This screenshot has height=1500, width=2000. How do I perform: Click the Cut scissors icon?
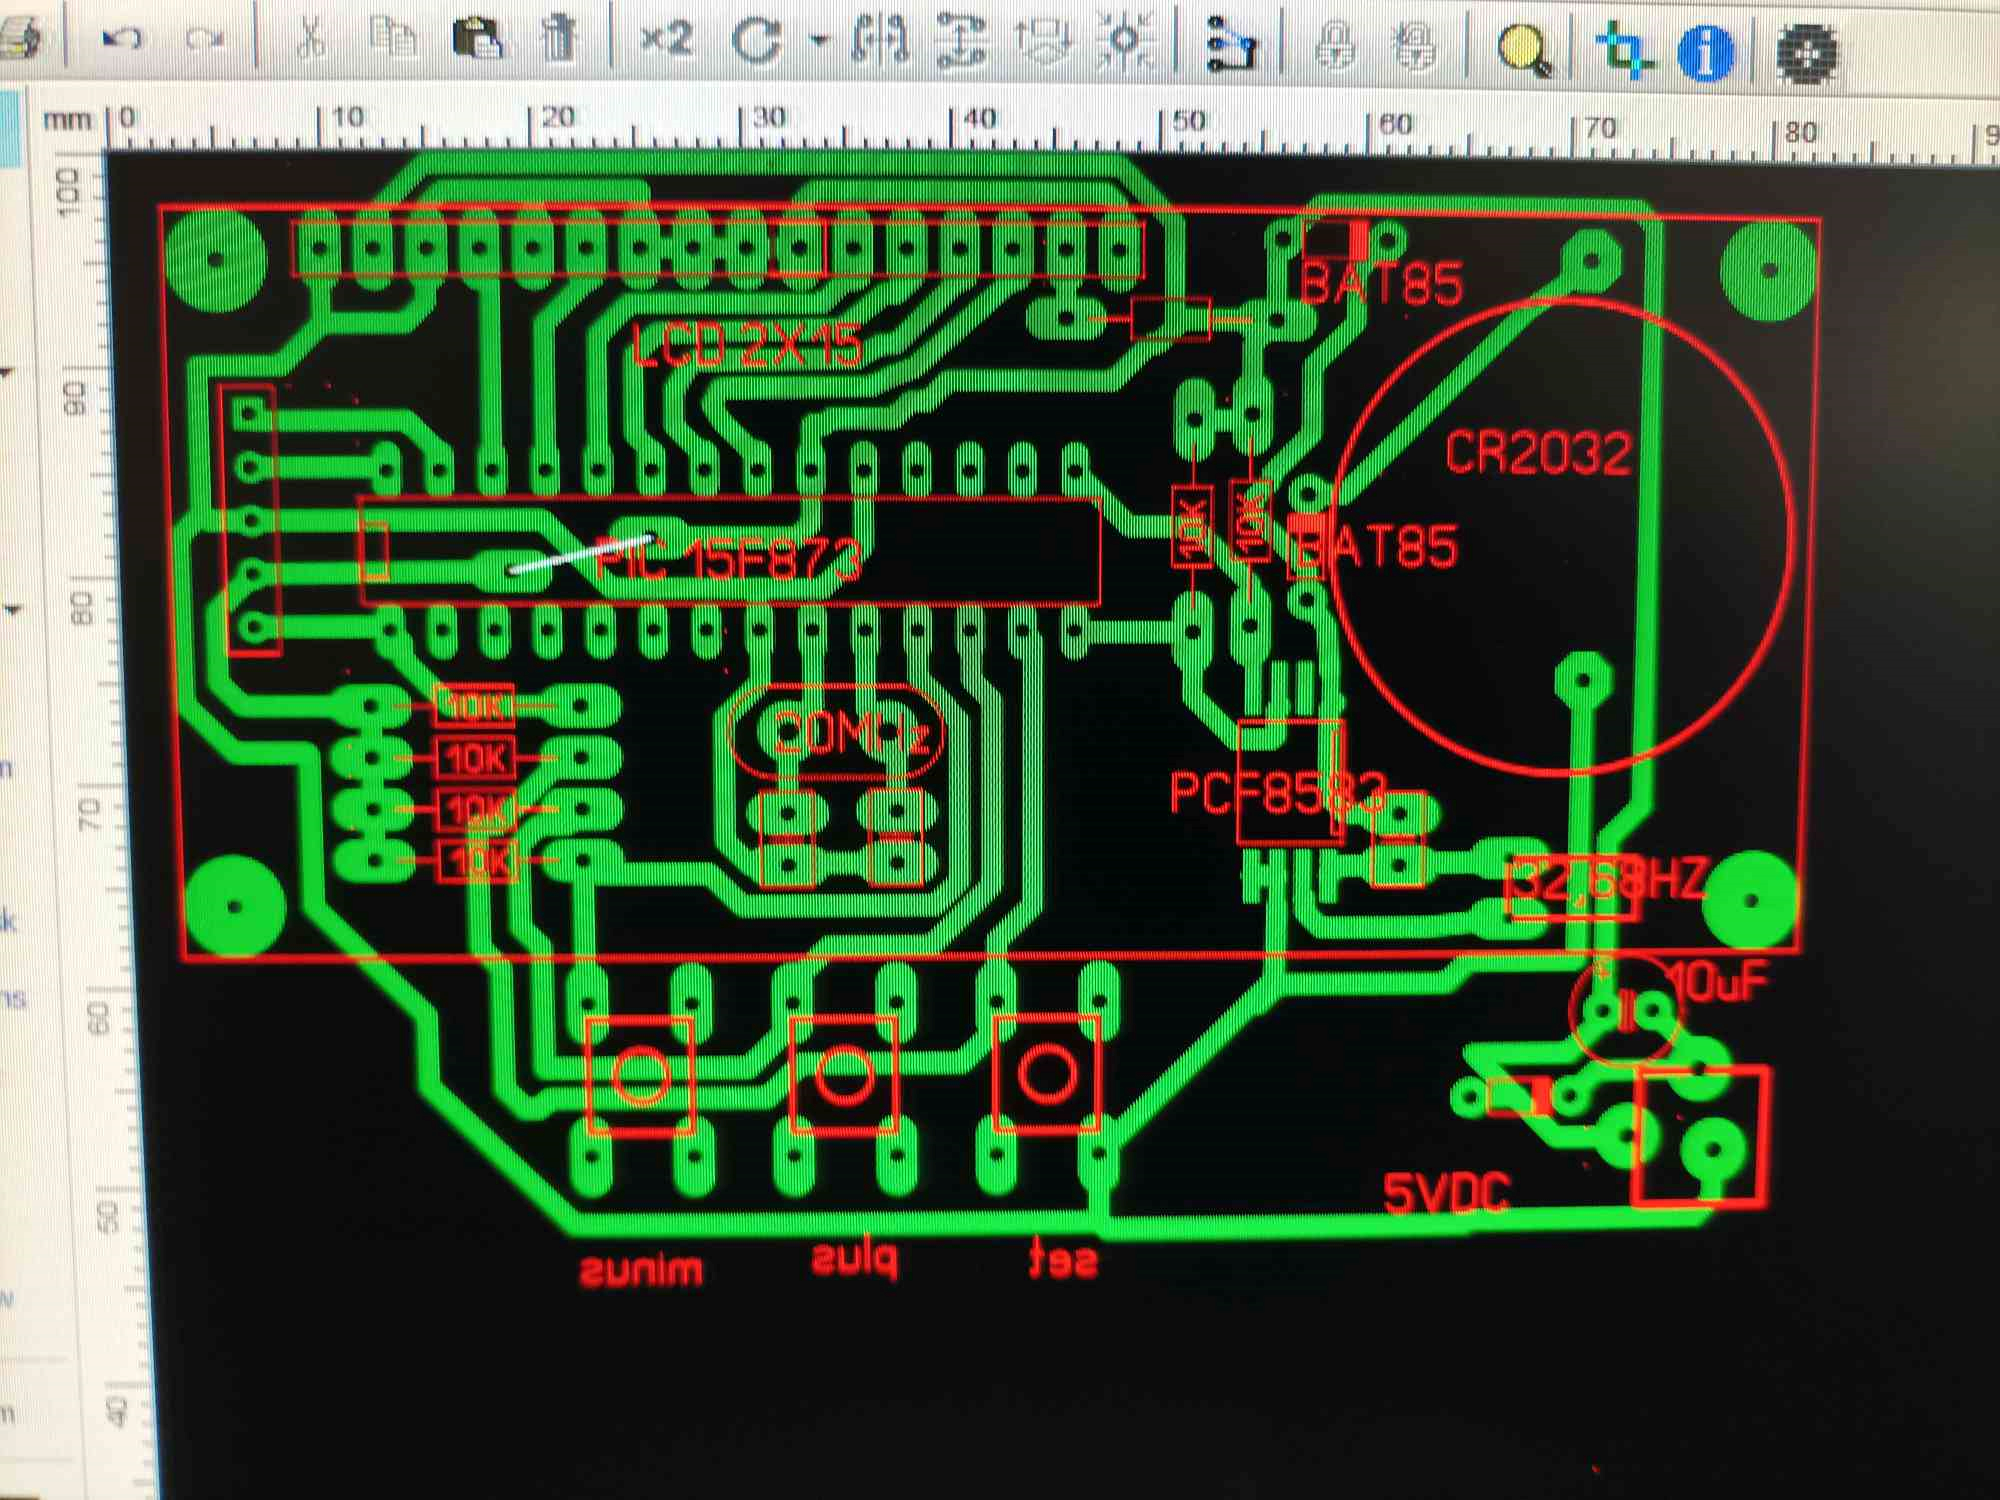[311, 38]
